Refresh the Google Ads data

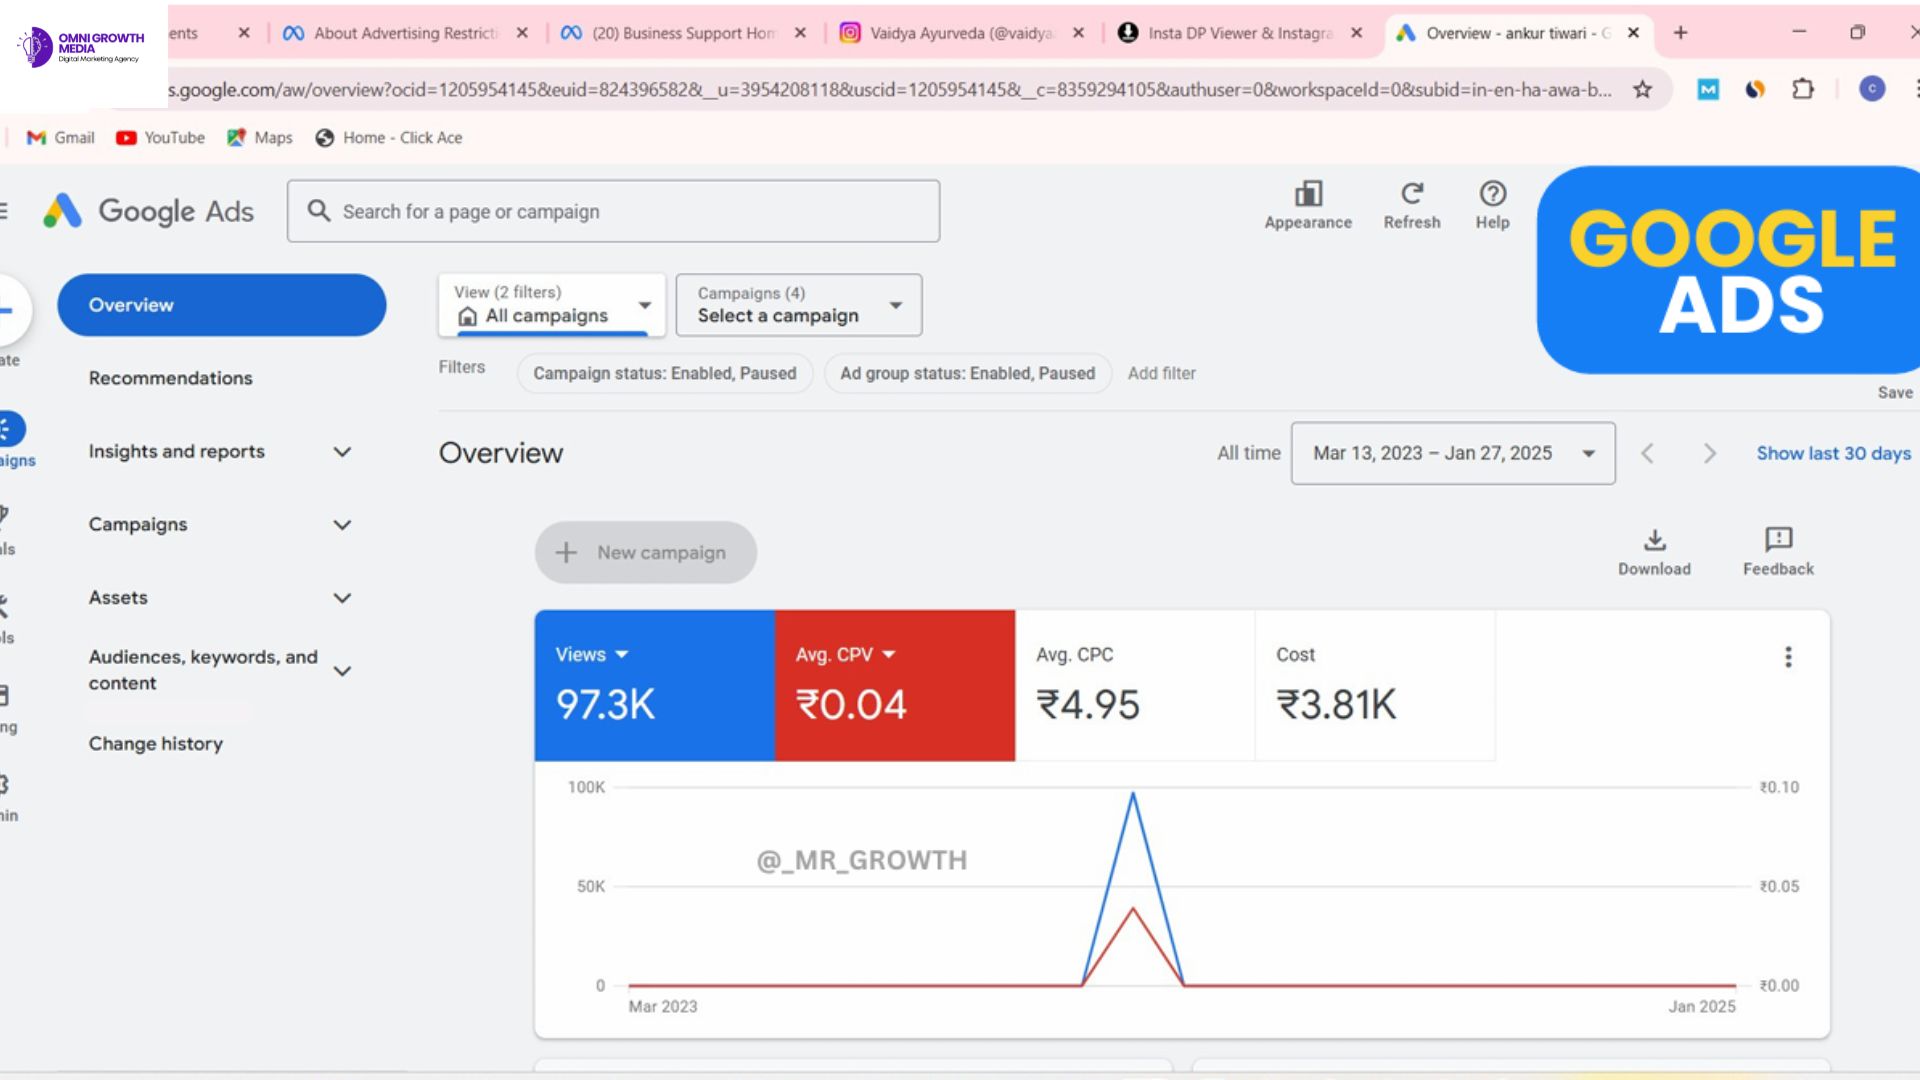tap(1411, 194)
